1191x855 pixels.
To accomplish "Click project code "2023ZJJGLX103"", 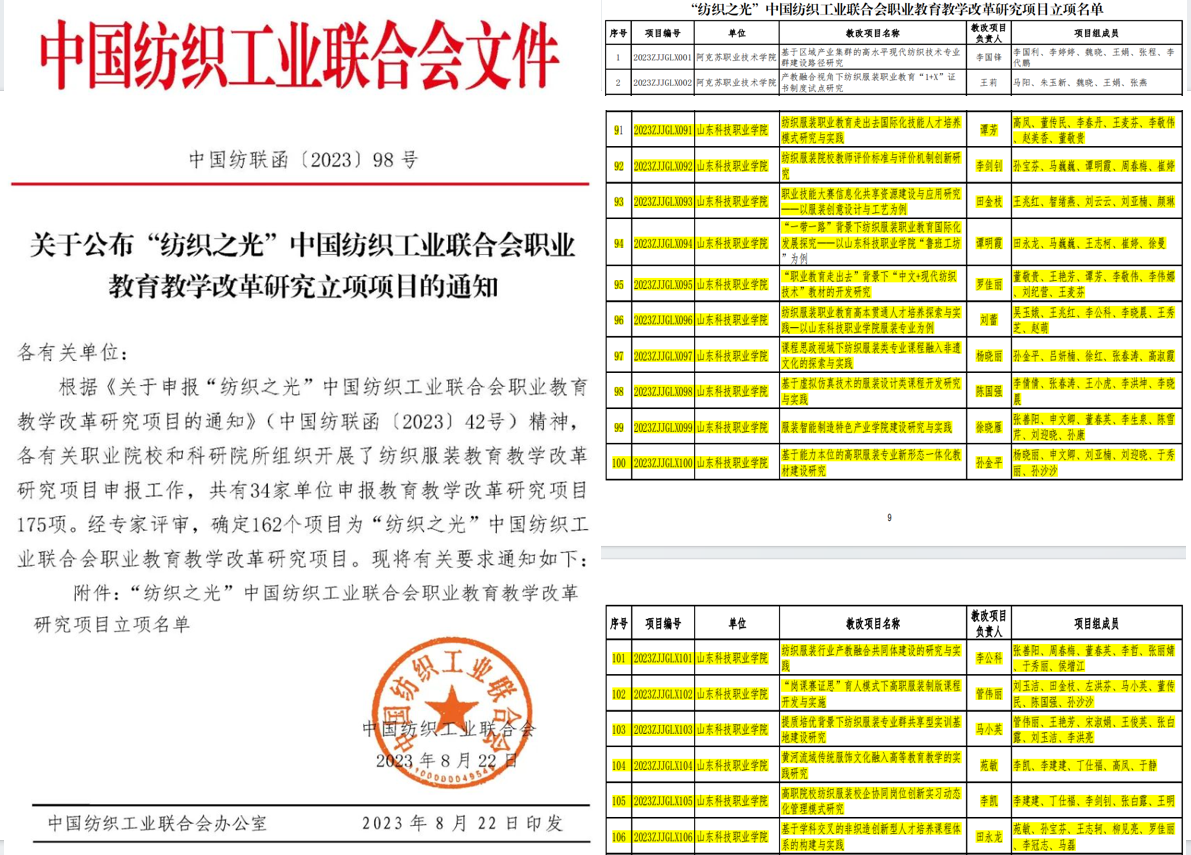I will tap(662, 730).
